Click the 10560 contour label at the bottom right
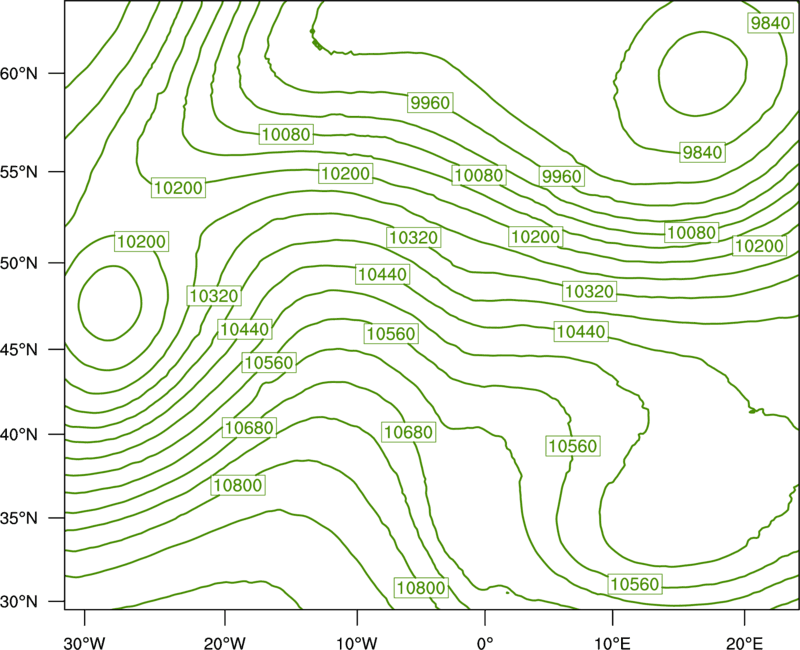The width and height of the screenshot is (800, 650). pyautogui.click(x=635, y=584)
